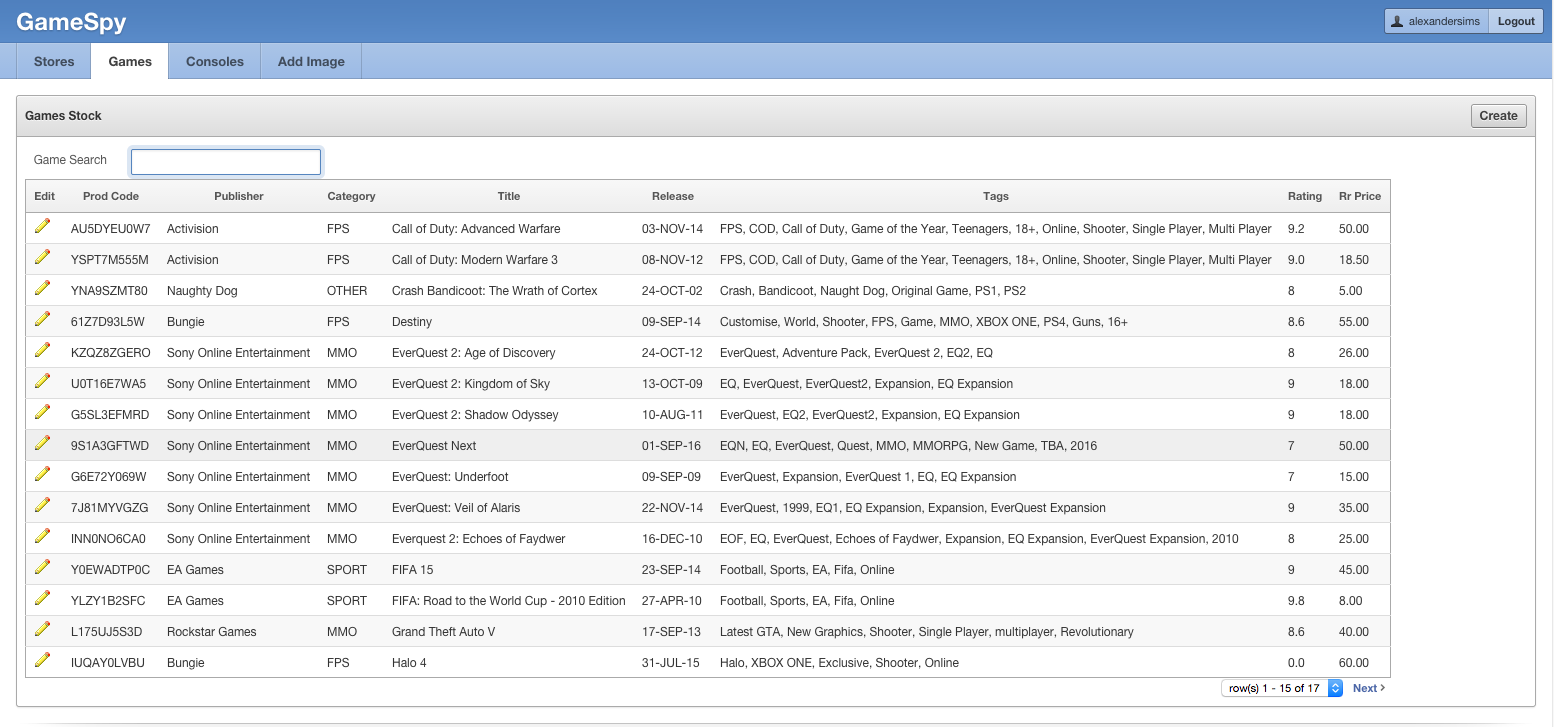The height and width of the screenshot is (727, 1554).
Task: Sort table by Prod Code column
Action: click(111, 196)
